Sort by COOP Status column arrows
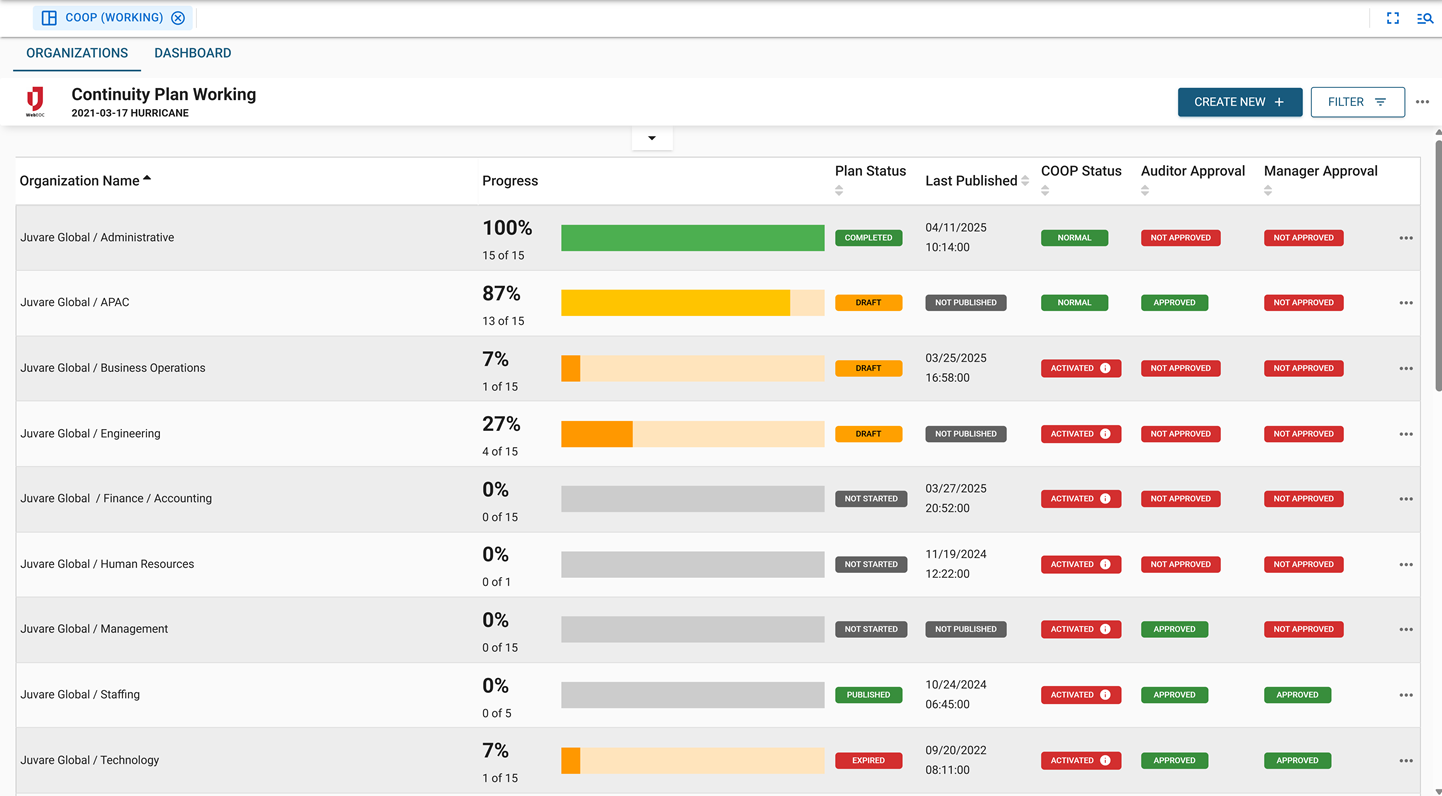Image resolution: width=1442 pixels, height=796 pixels. (x=1045, y=190)
